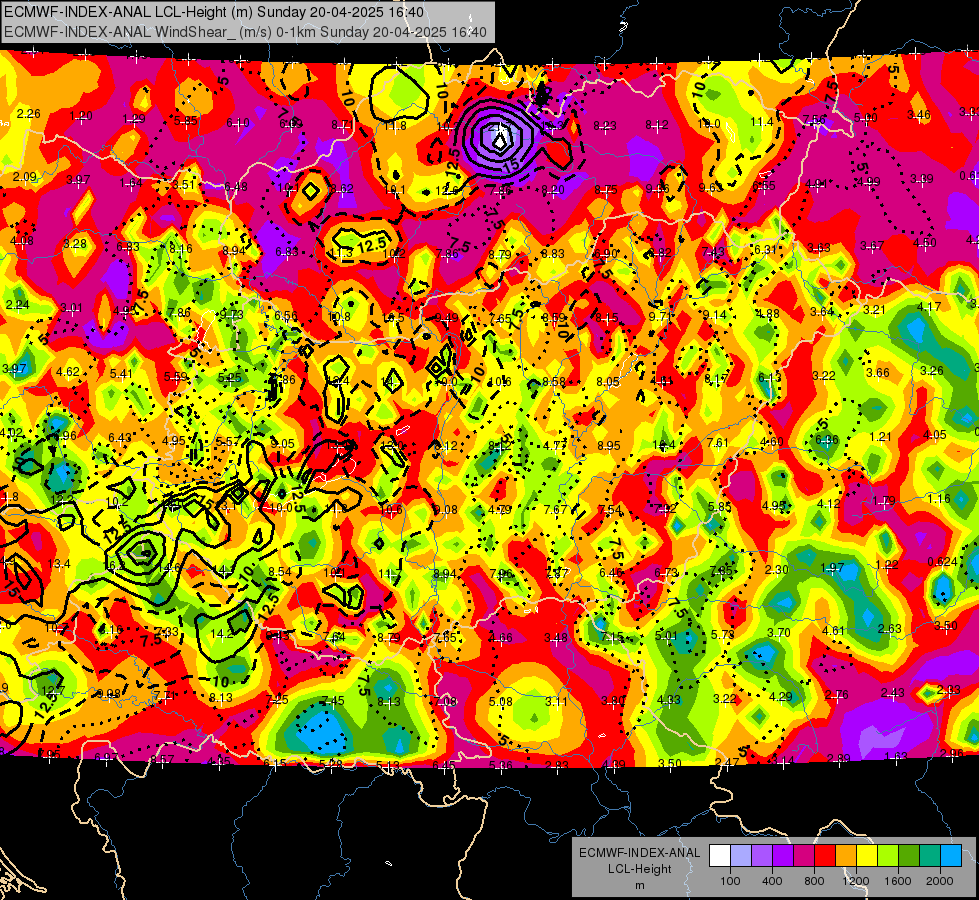Click the grid value 8.23
Viewport: 979px width, 900px height.
(604, 126)
